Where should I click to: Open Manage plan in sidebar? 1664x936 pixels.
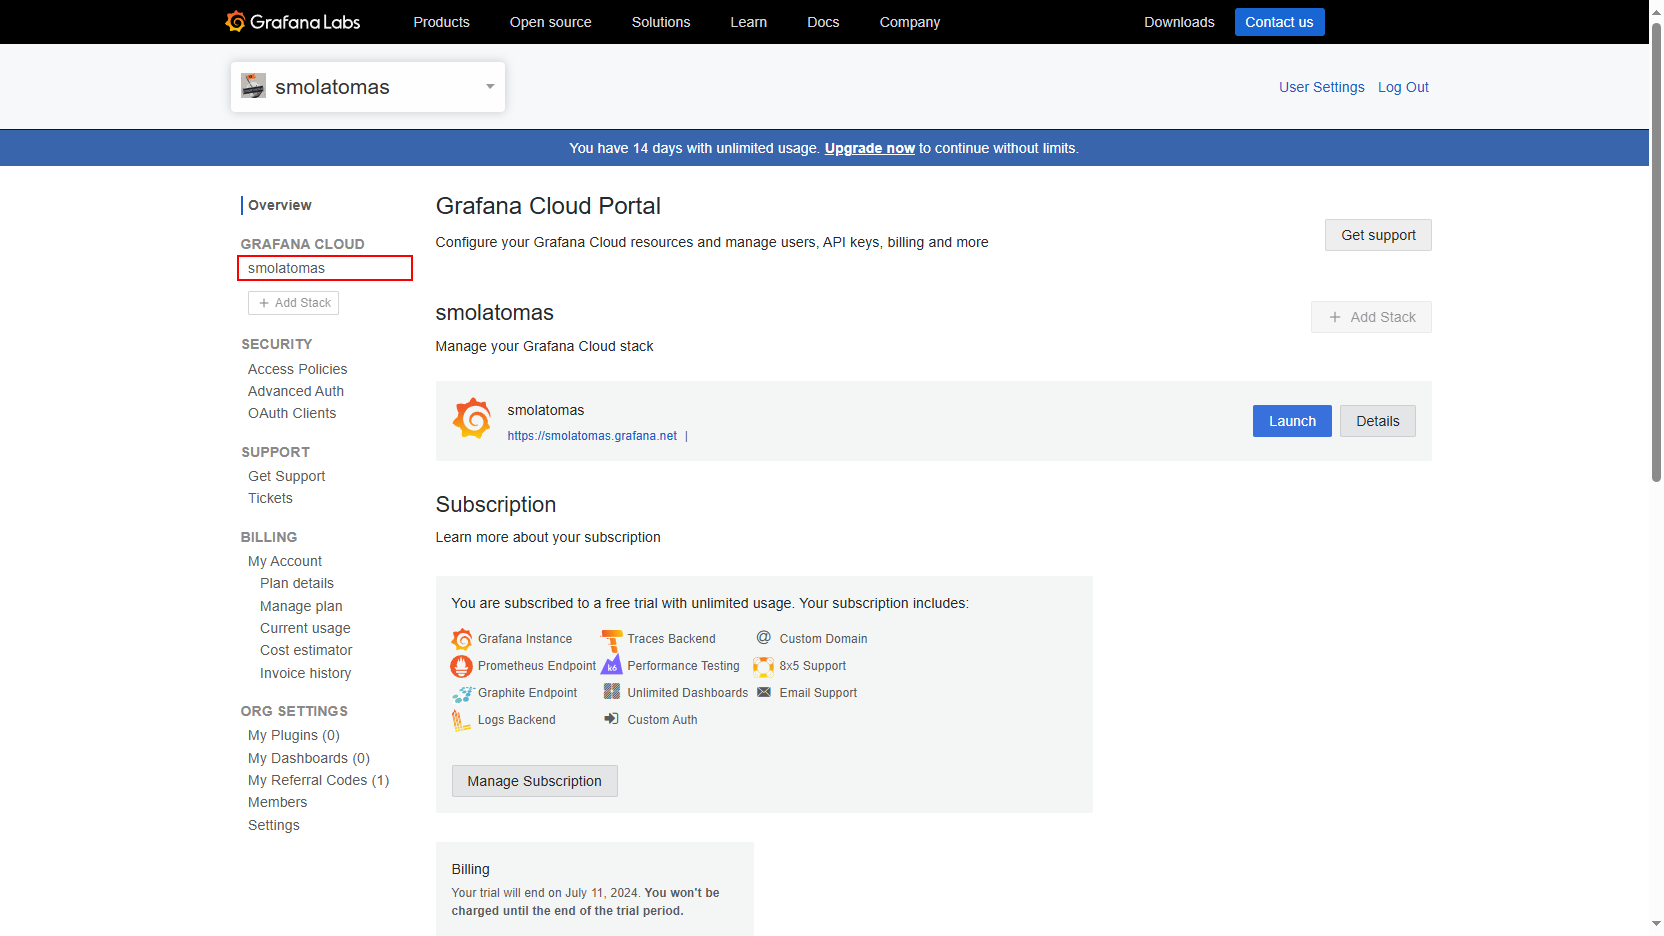click(301, 606)
